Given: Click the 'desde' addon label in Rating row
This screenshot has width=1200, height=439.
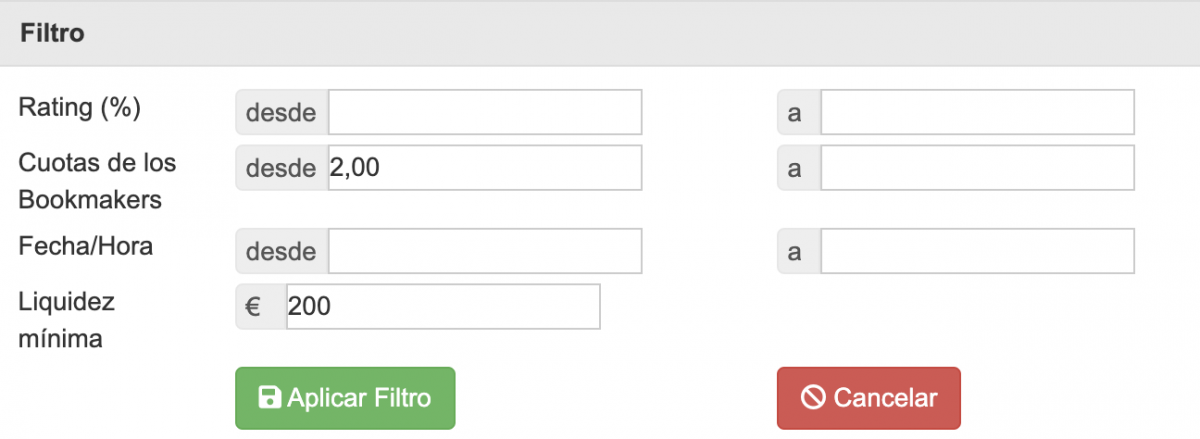Looking at the screenshot, I should pyautogui.click(x=282, y=112).
